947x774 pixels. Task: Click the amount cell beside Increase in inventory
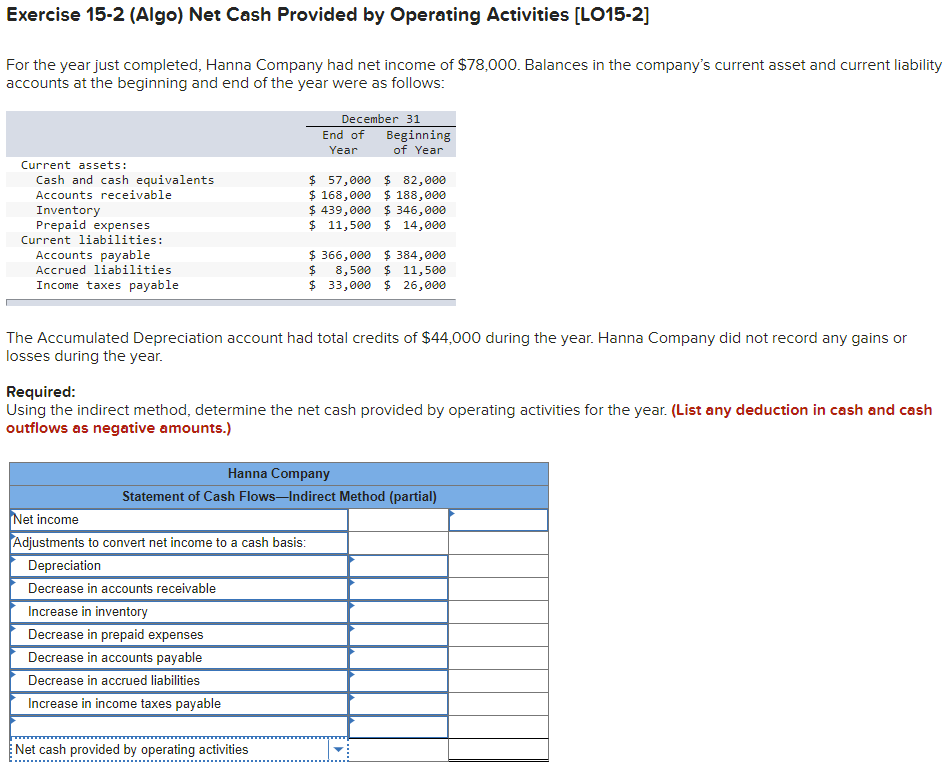coord(398,611)
